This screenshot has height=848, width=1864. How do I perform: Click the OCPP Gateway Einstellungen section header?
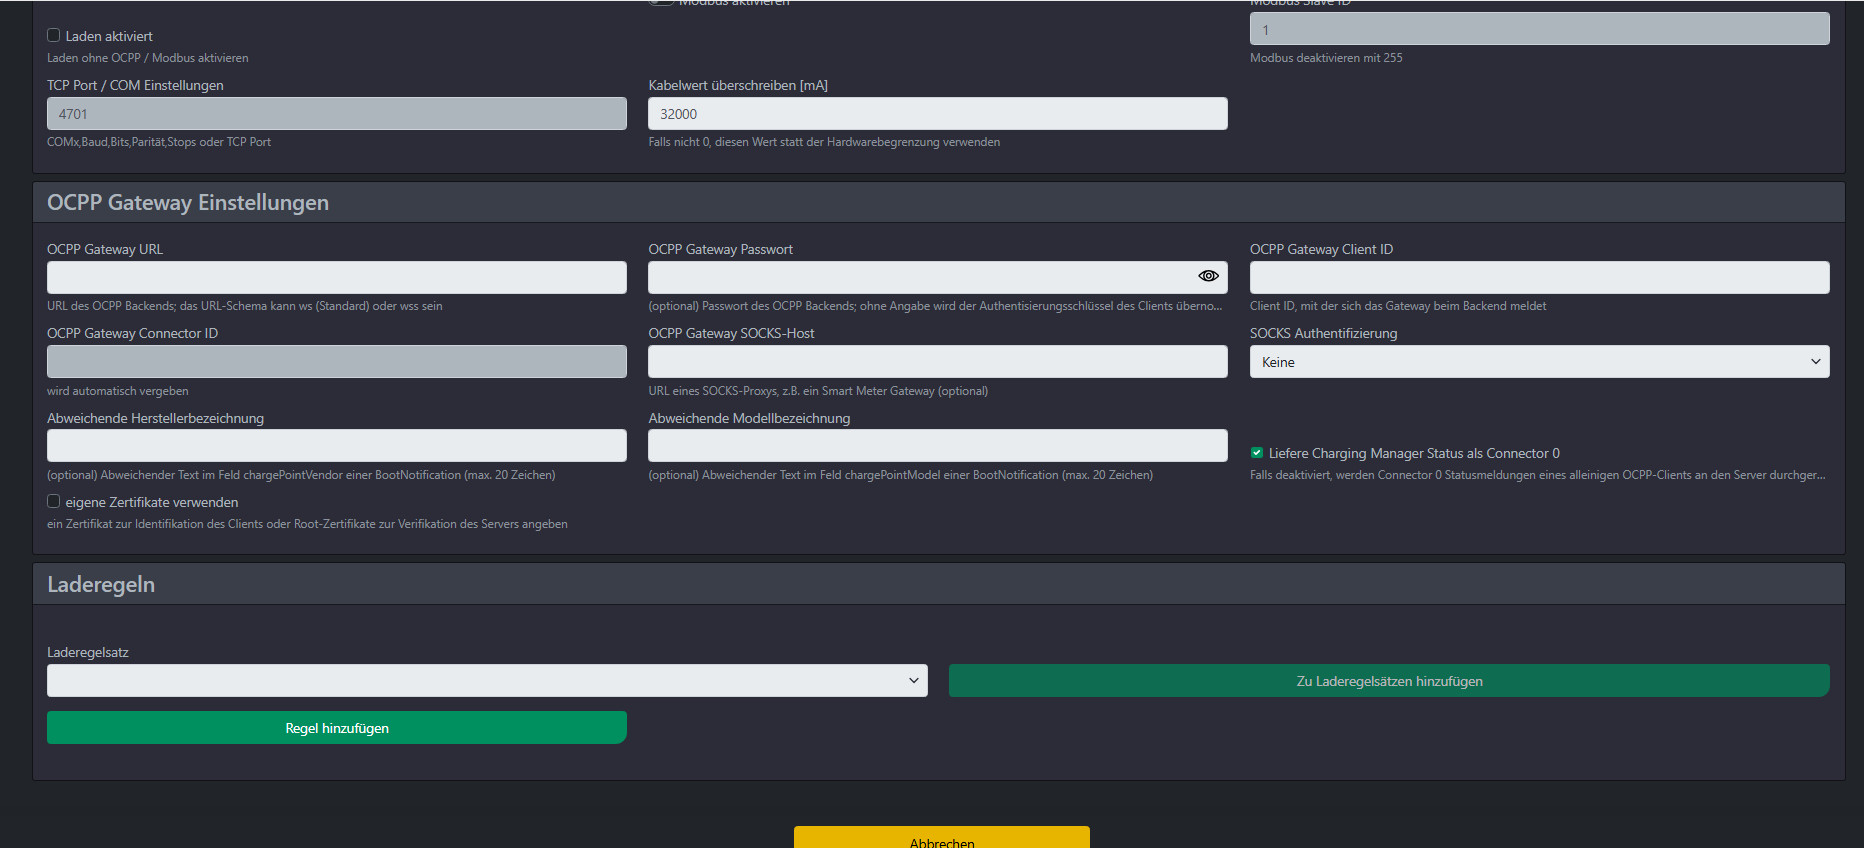pos(188,203)
